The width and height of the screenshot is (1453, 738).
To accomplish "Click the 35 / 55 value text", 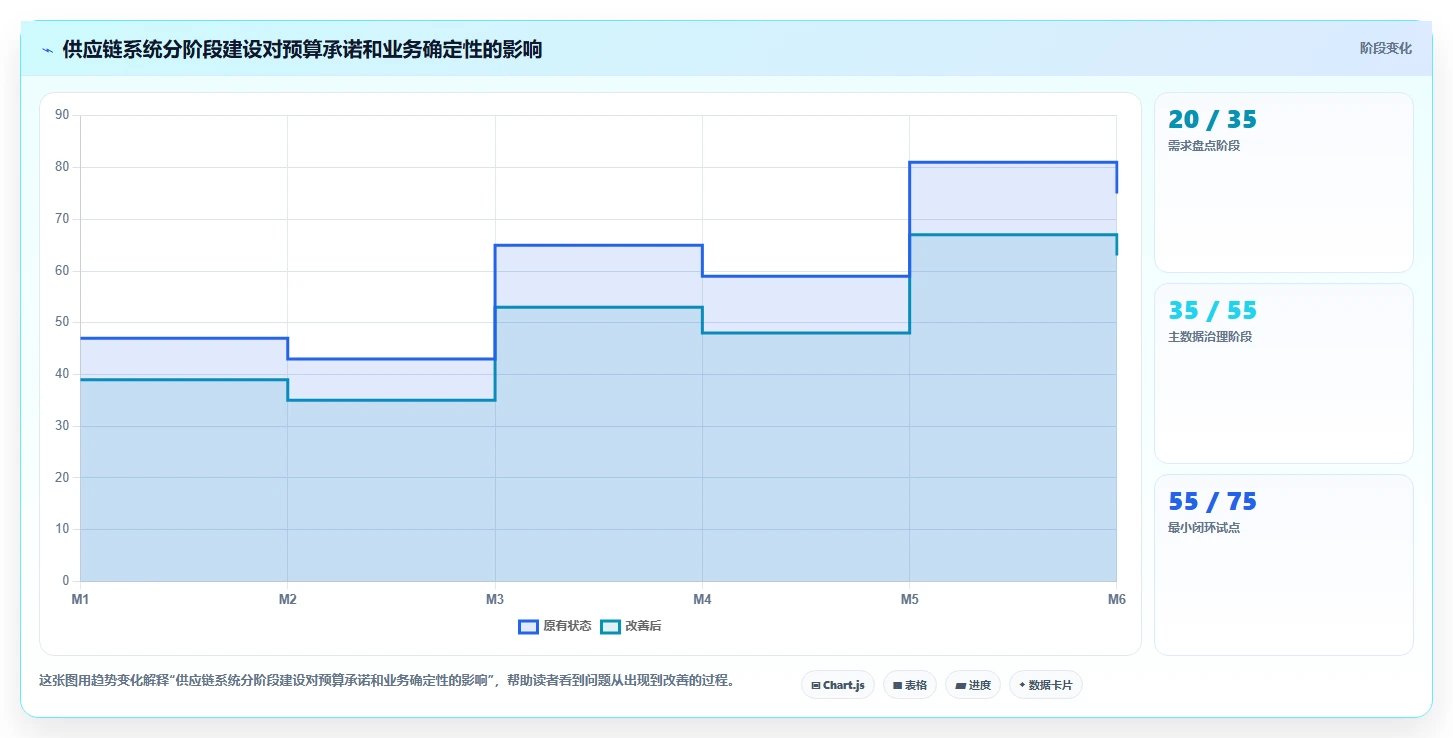I will point(1212,311).
